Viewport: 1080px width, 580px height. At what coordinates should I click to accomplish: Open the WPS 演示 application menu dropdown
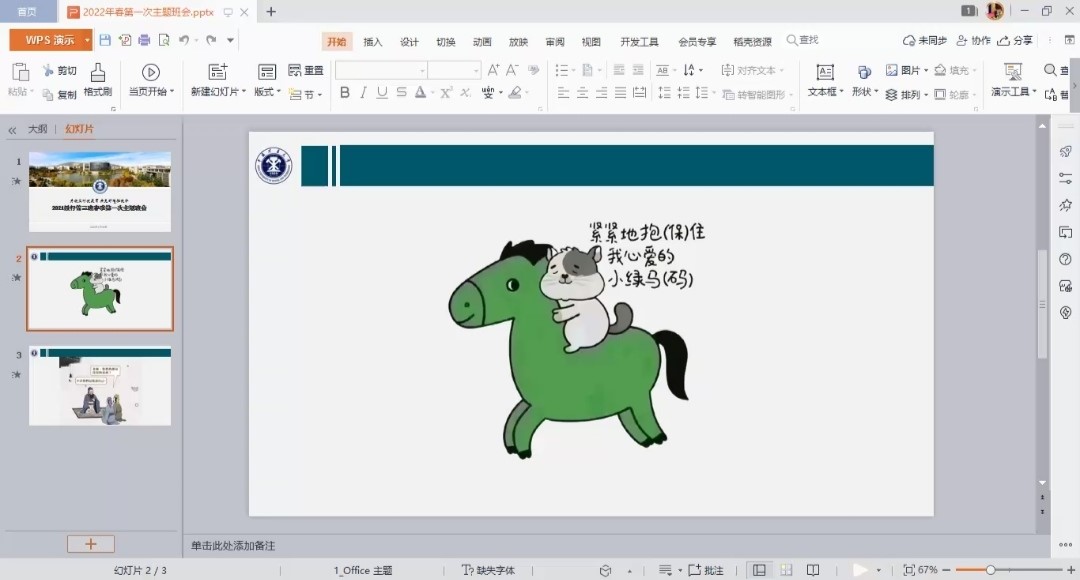click(x=87, y=40)
